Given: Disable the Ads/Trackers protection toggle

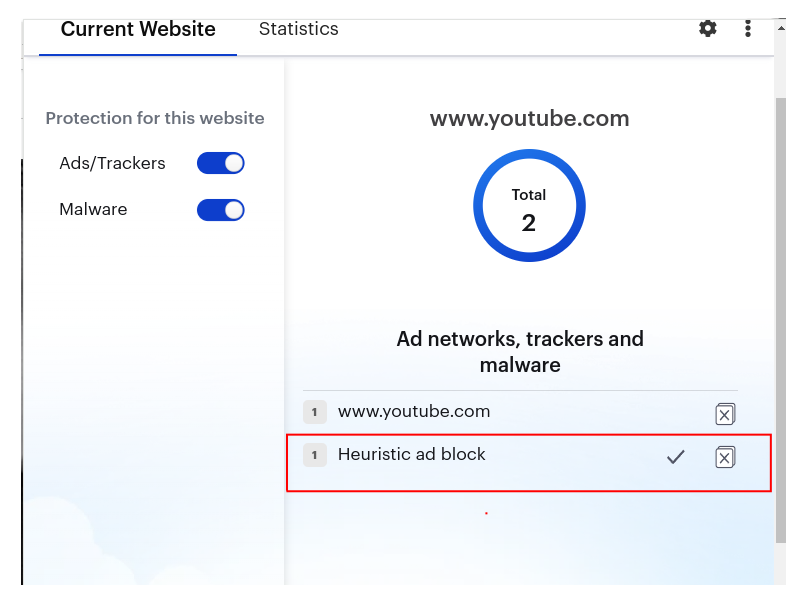Looking at the screenshot, I should pyautogui.click(x=221, y=163).
